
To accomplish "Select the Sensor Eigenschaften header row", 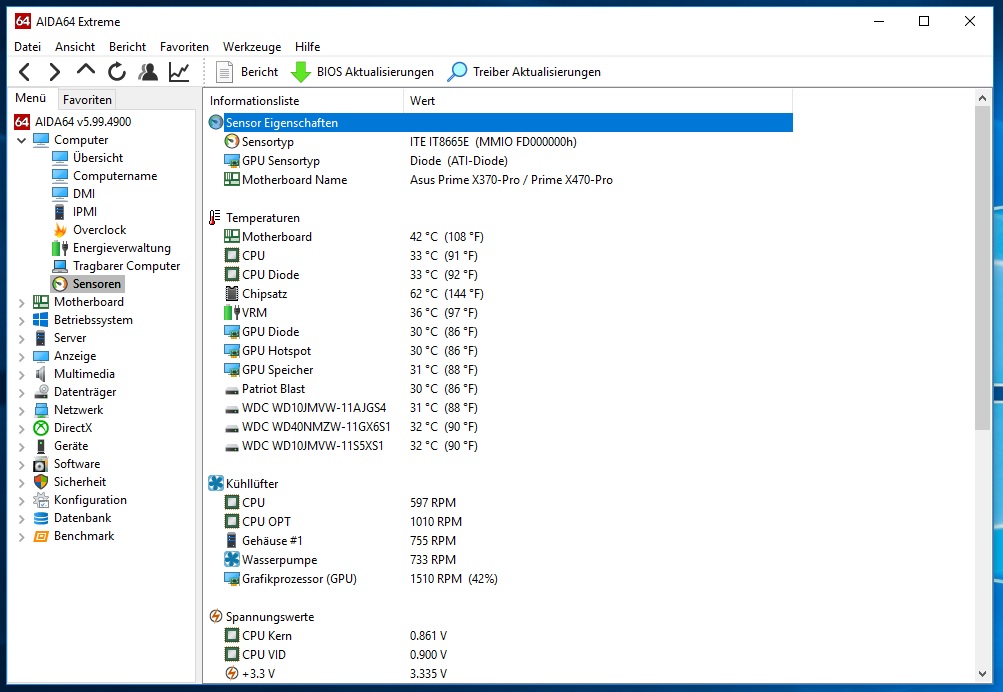I will point(500,122).
